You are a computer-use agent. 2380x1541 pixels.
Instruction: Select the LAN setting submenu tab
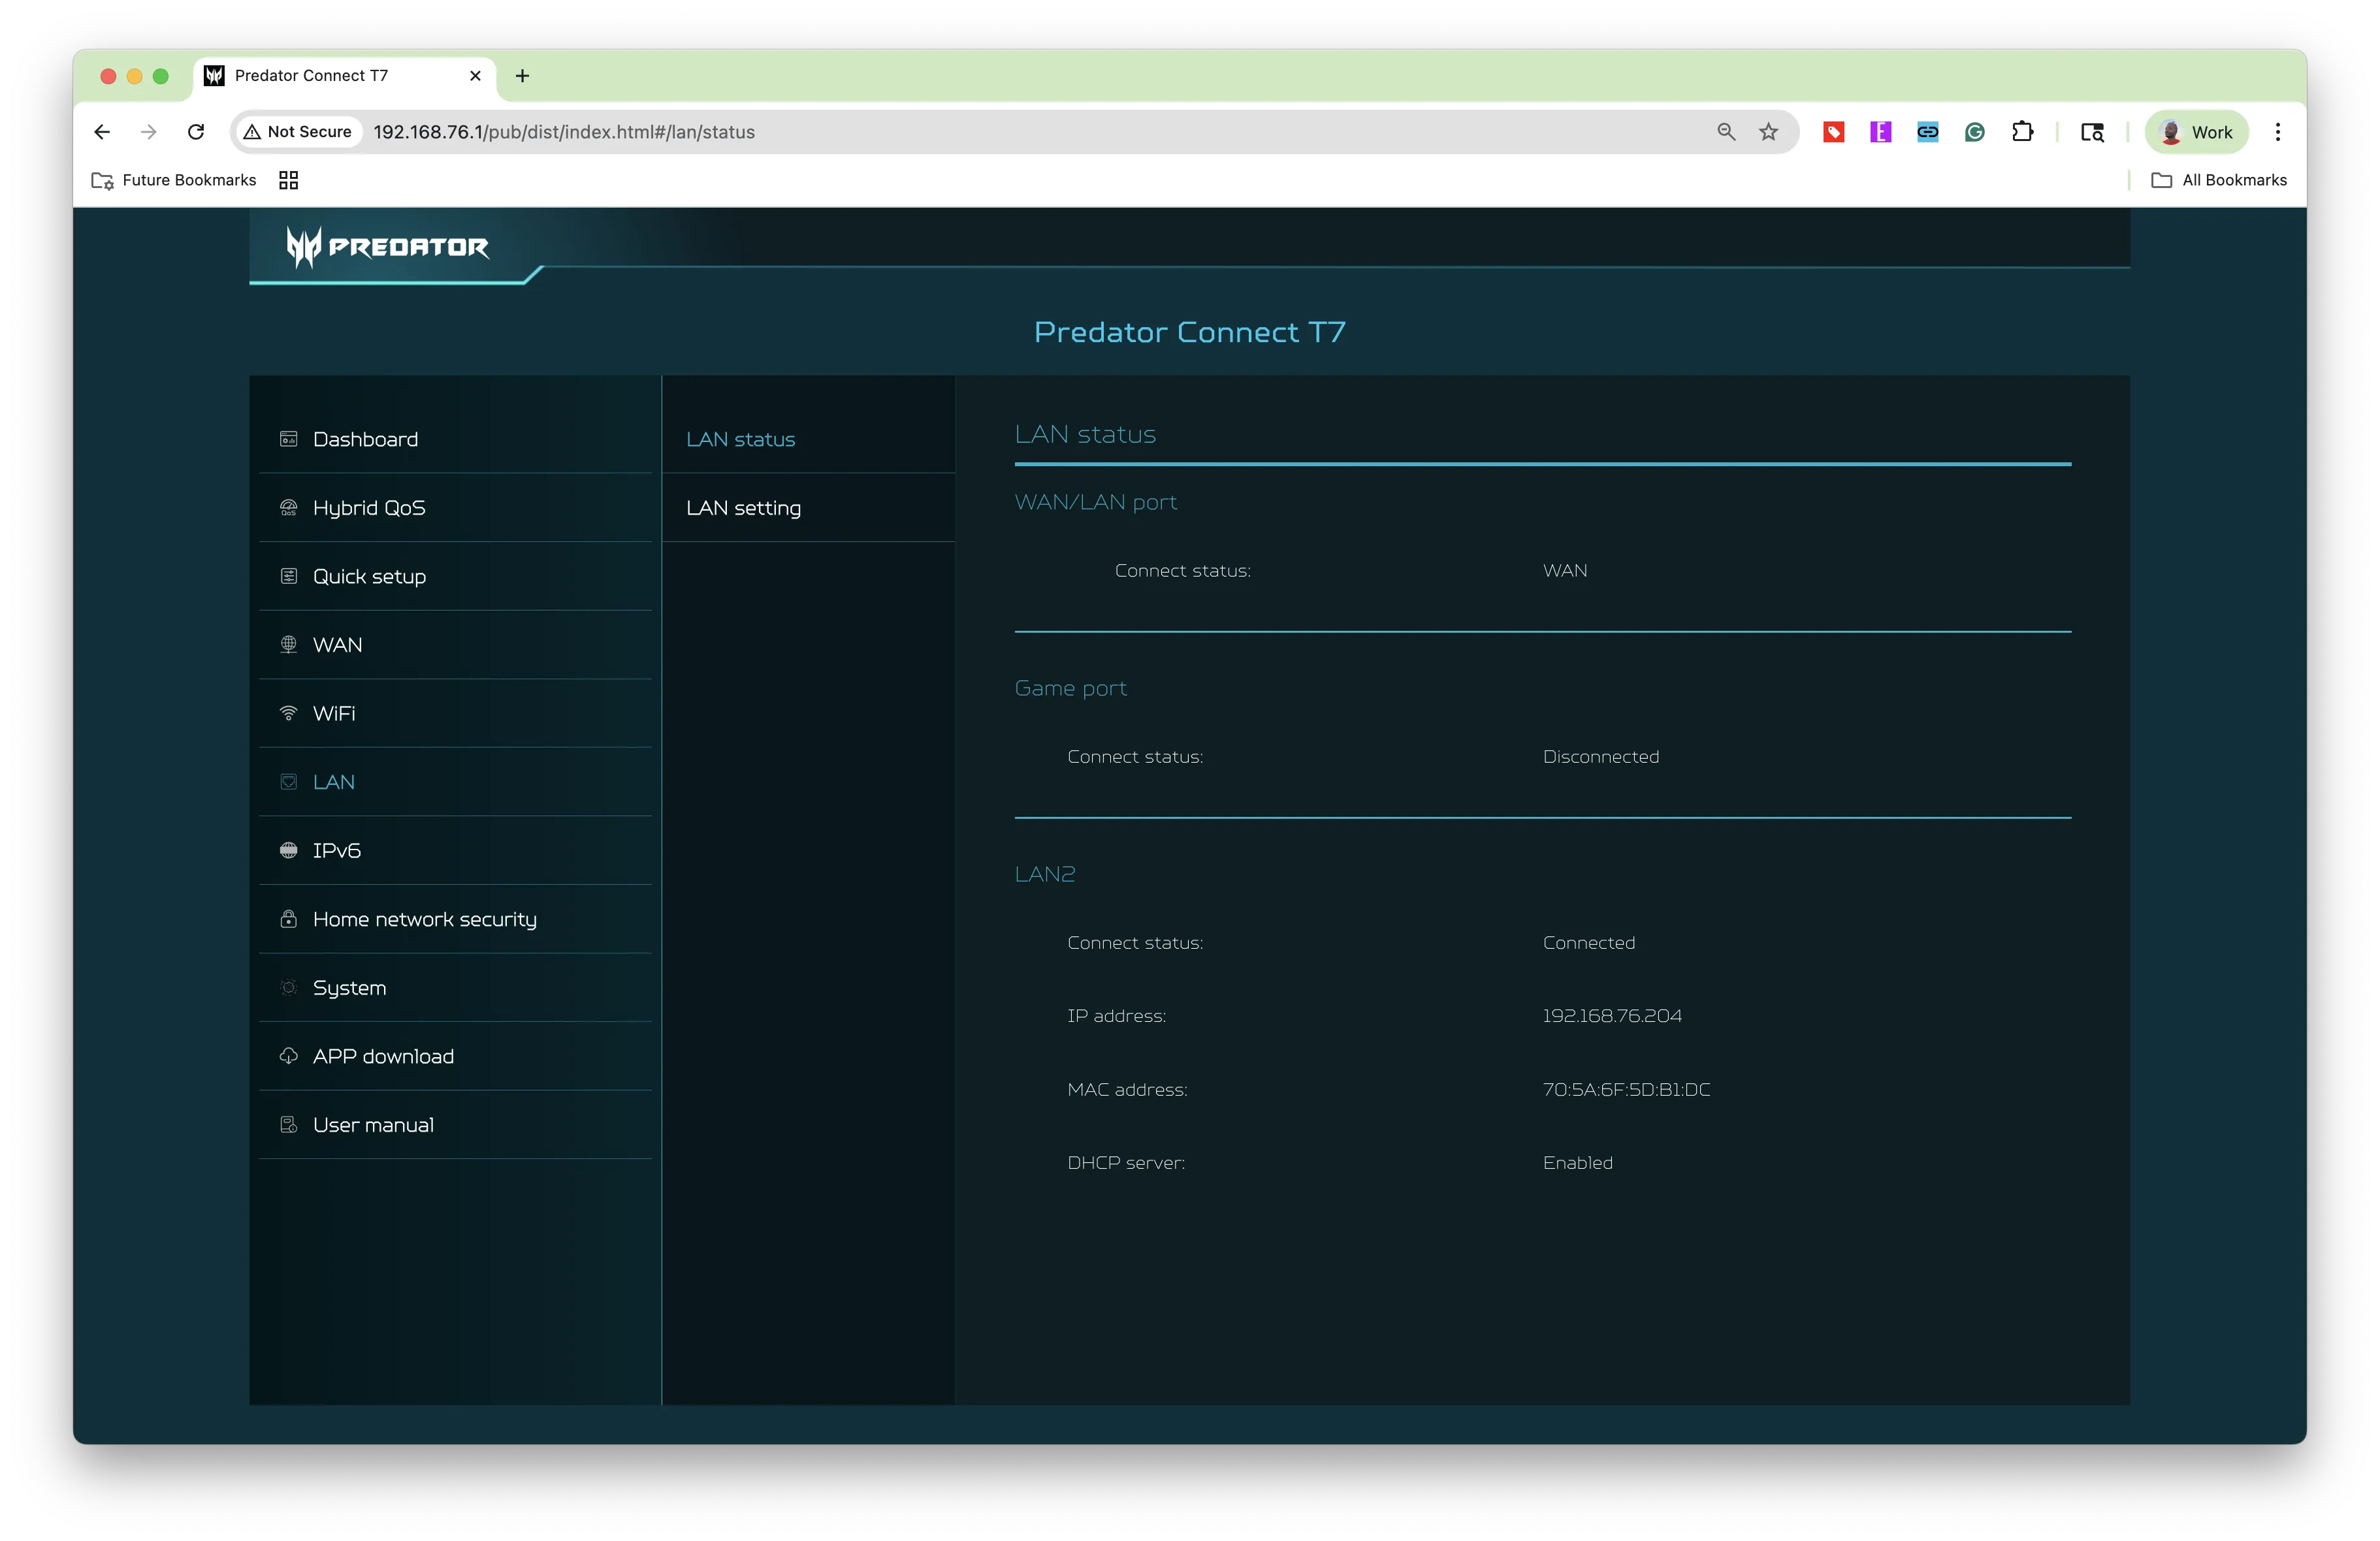(808, 508)
